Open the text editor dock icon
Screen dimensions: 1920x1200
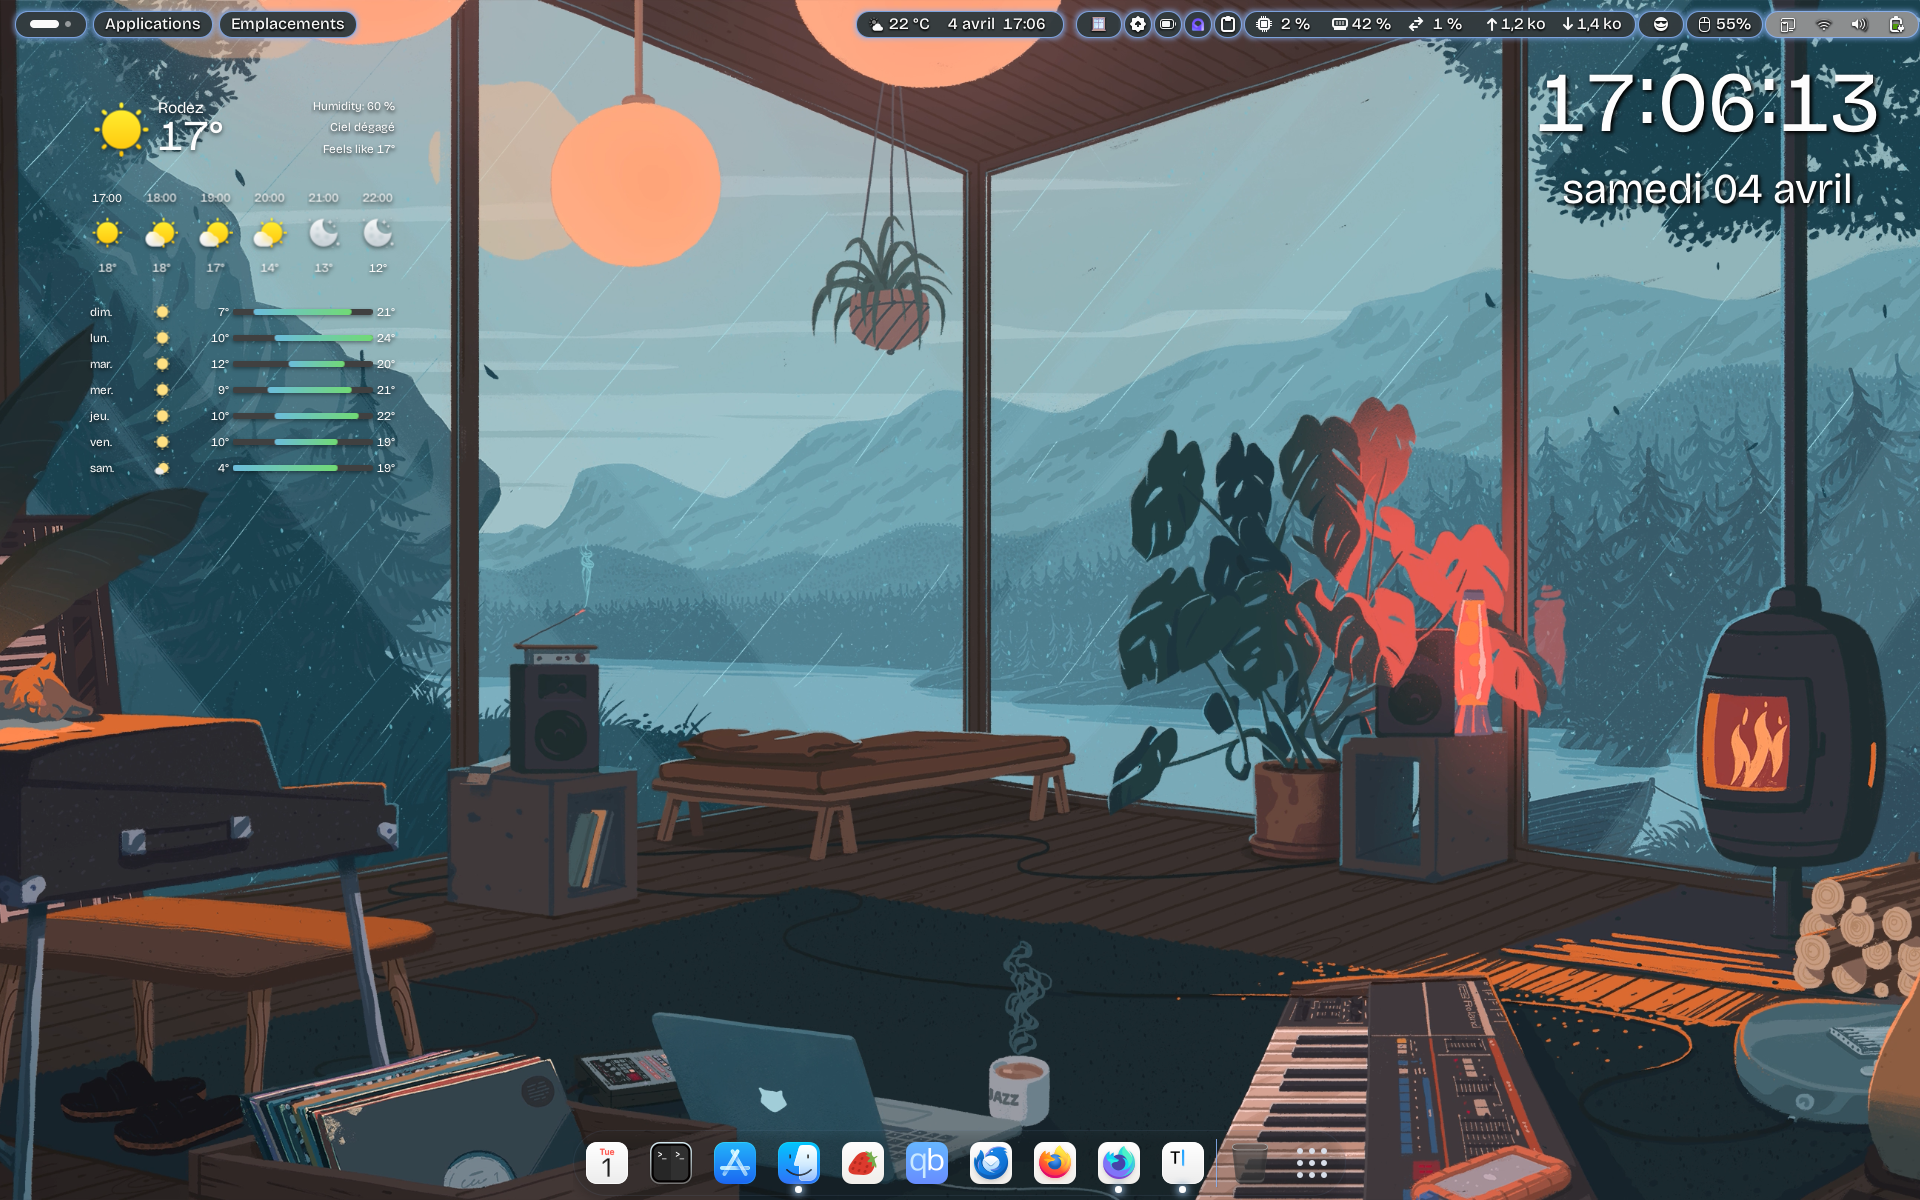tap(1182, 1163)
